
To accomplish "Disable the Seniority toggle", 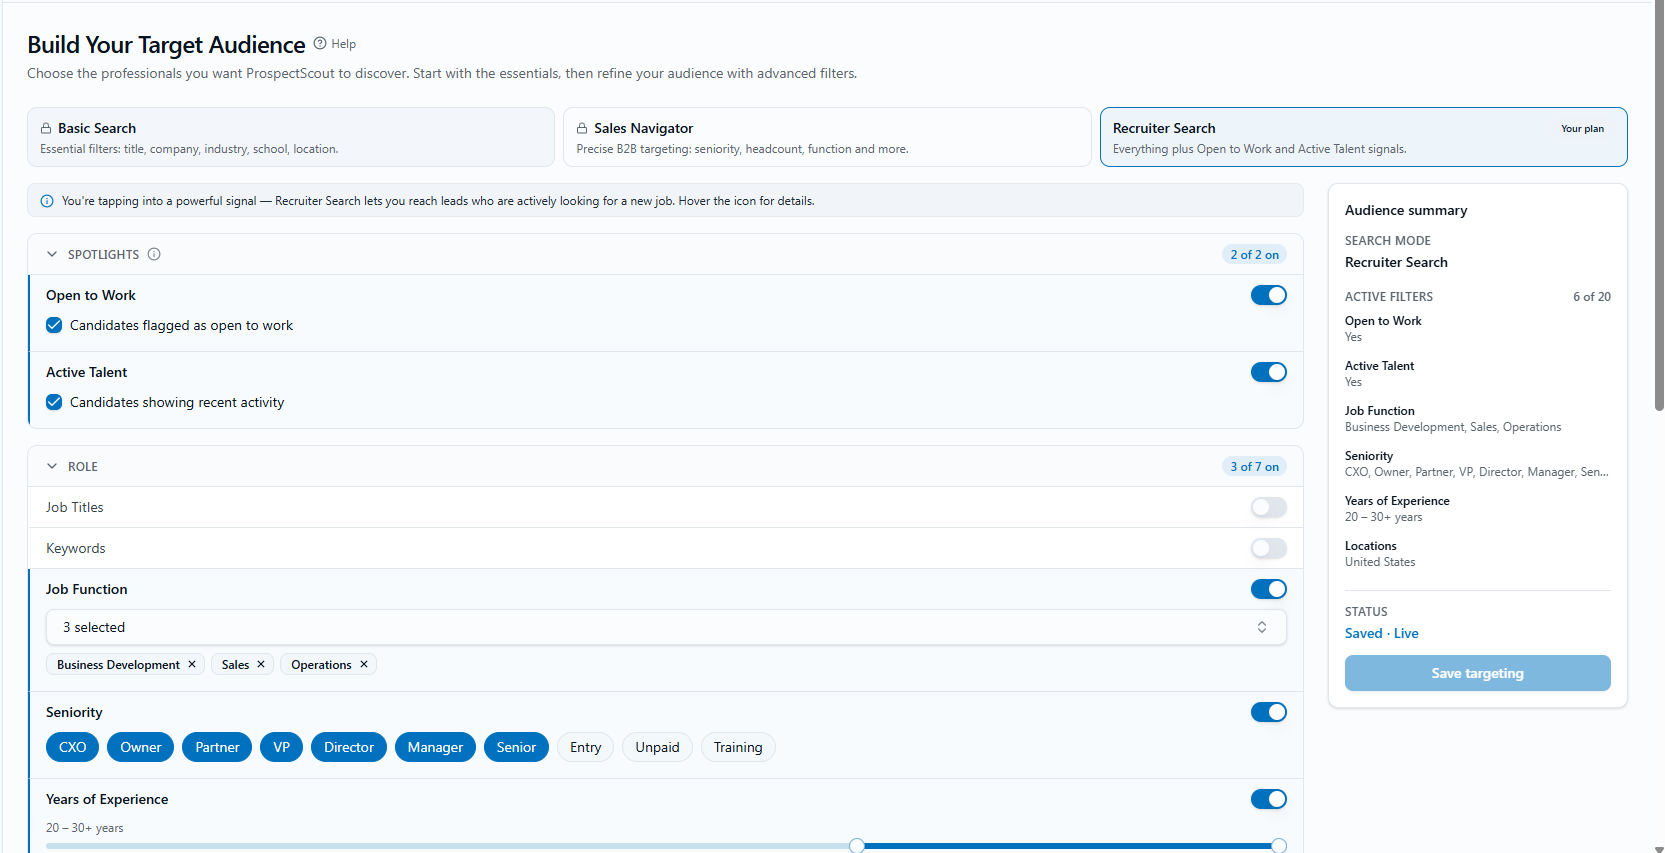I will pos(1269,712).
